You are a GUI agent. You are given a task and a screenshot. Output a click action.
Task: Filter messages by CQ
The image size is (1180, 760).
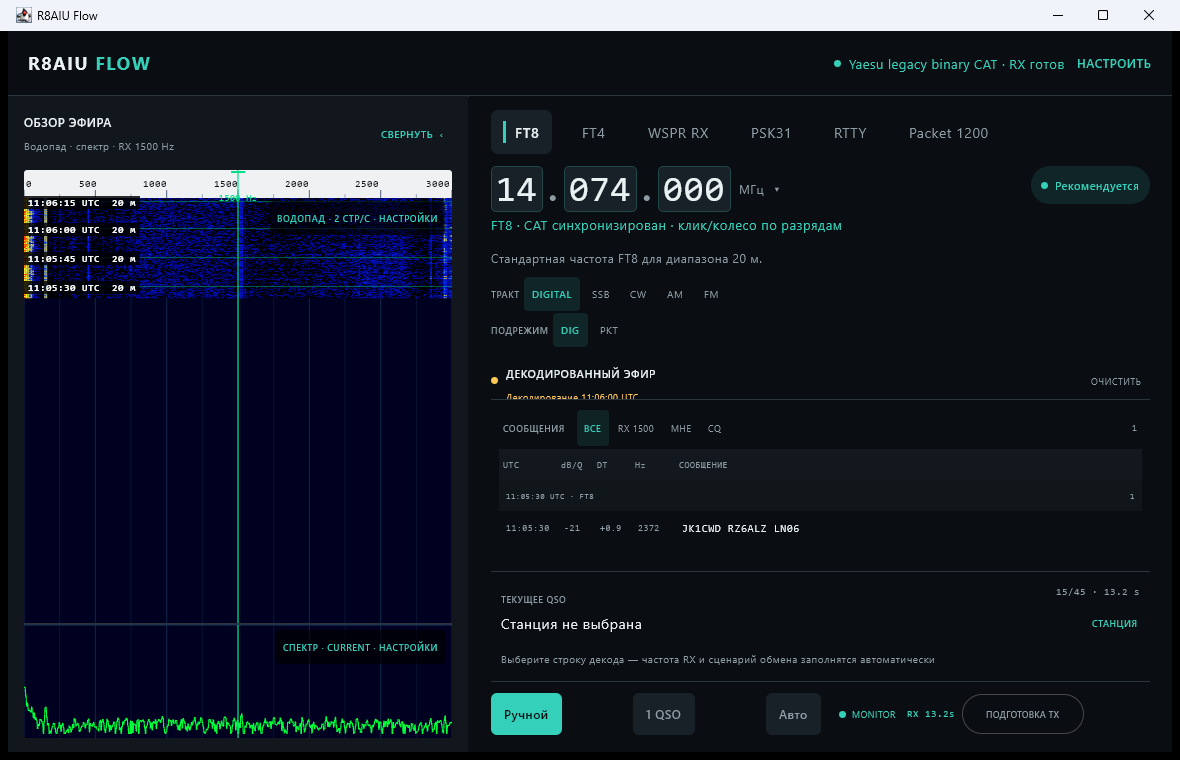pyautogui.click(x=714, y=428)
